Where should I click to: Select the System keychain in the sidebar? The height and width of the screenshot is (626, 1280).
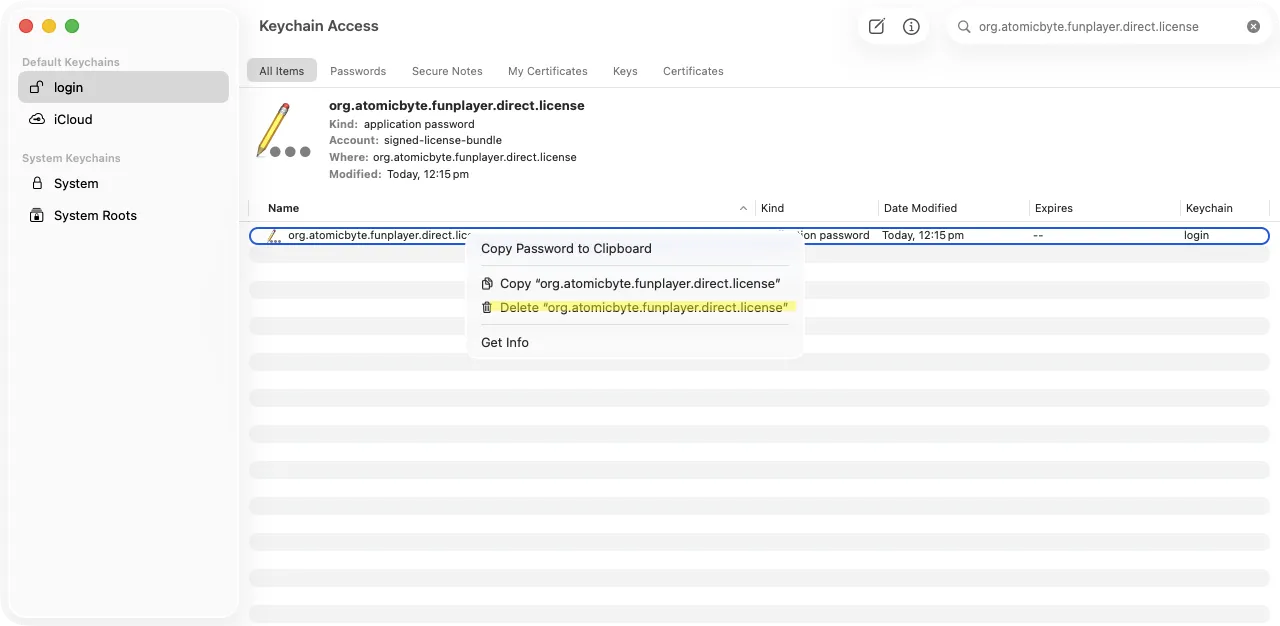coord(123,183)
